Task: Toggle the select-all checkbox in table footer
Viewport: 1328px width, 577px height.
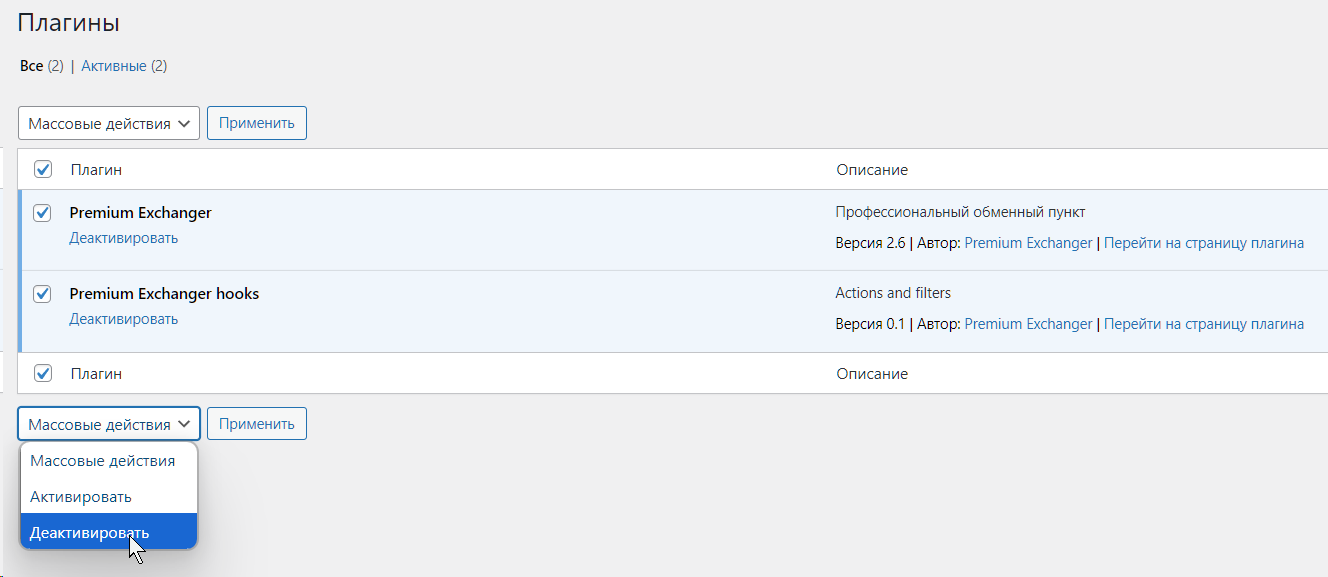Action: (x=43, y=374)
